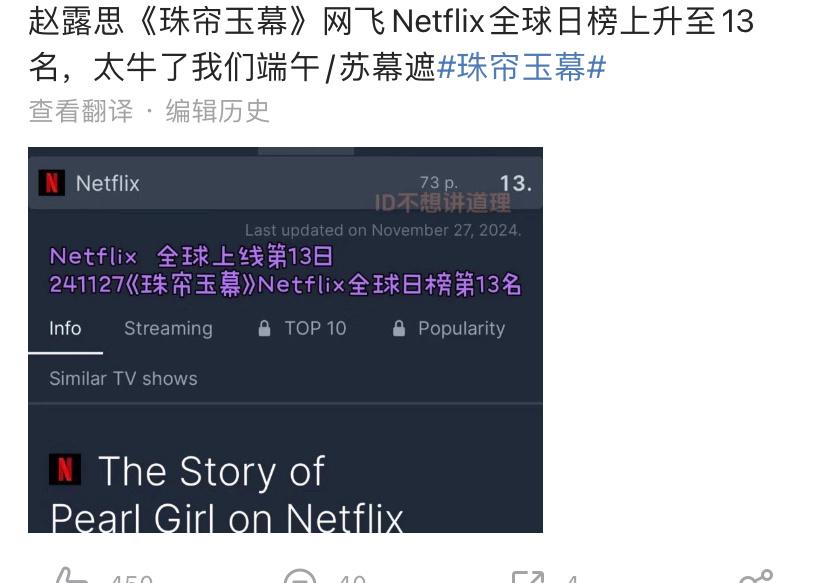Click the Netflix N icon next to the title
This screenshot has height=583, width=828.
tap(65, 469)
